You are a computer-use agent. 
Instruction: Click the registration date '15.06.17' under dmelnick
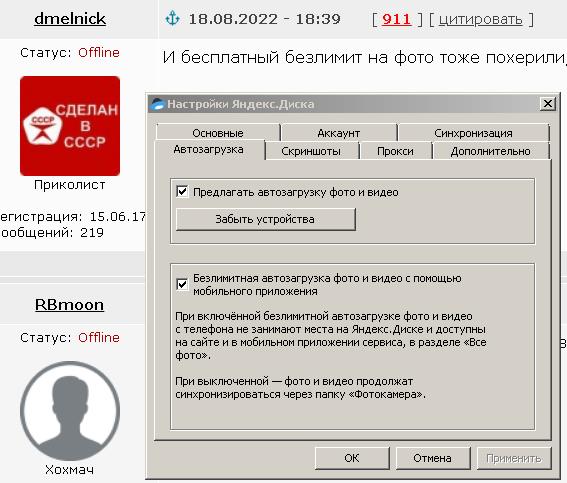[118, 217]
